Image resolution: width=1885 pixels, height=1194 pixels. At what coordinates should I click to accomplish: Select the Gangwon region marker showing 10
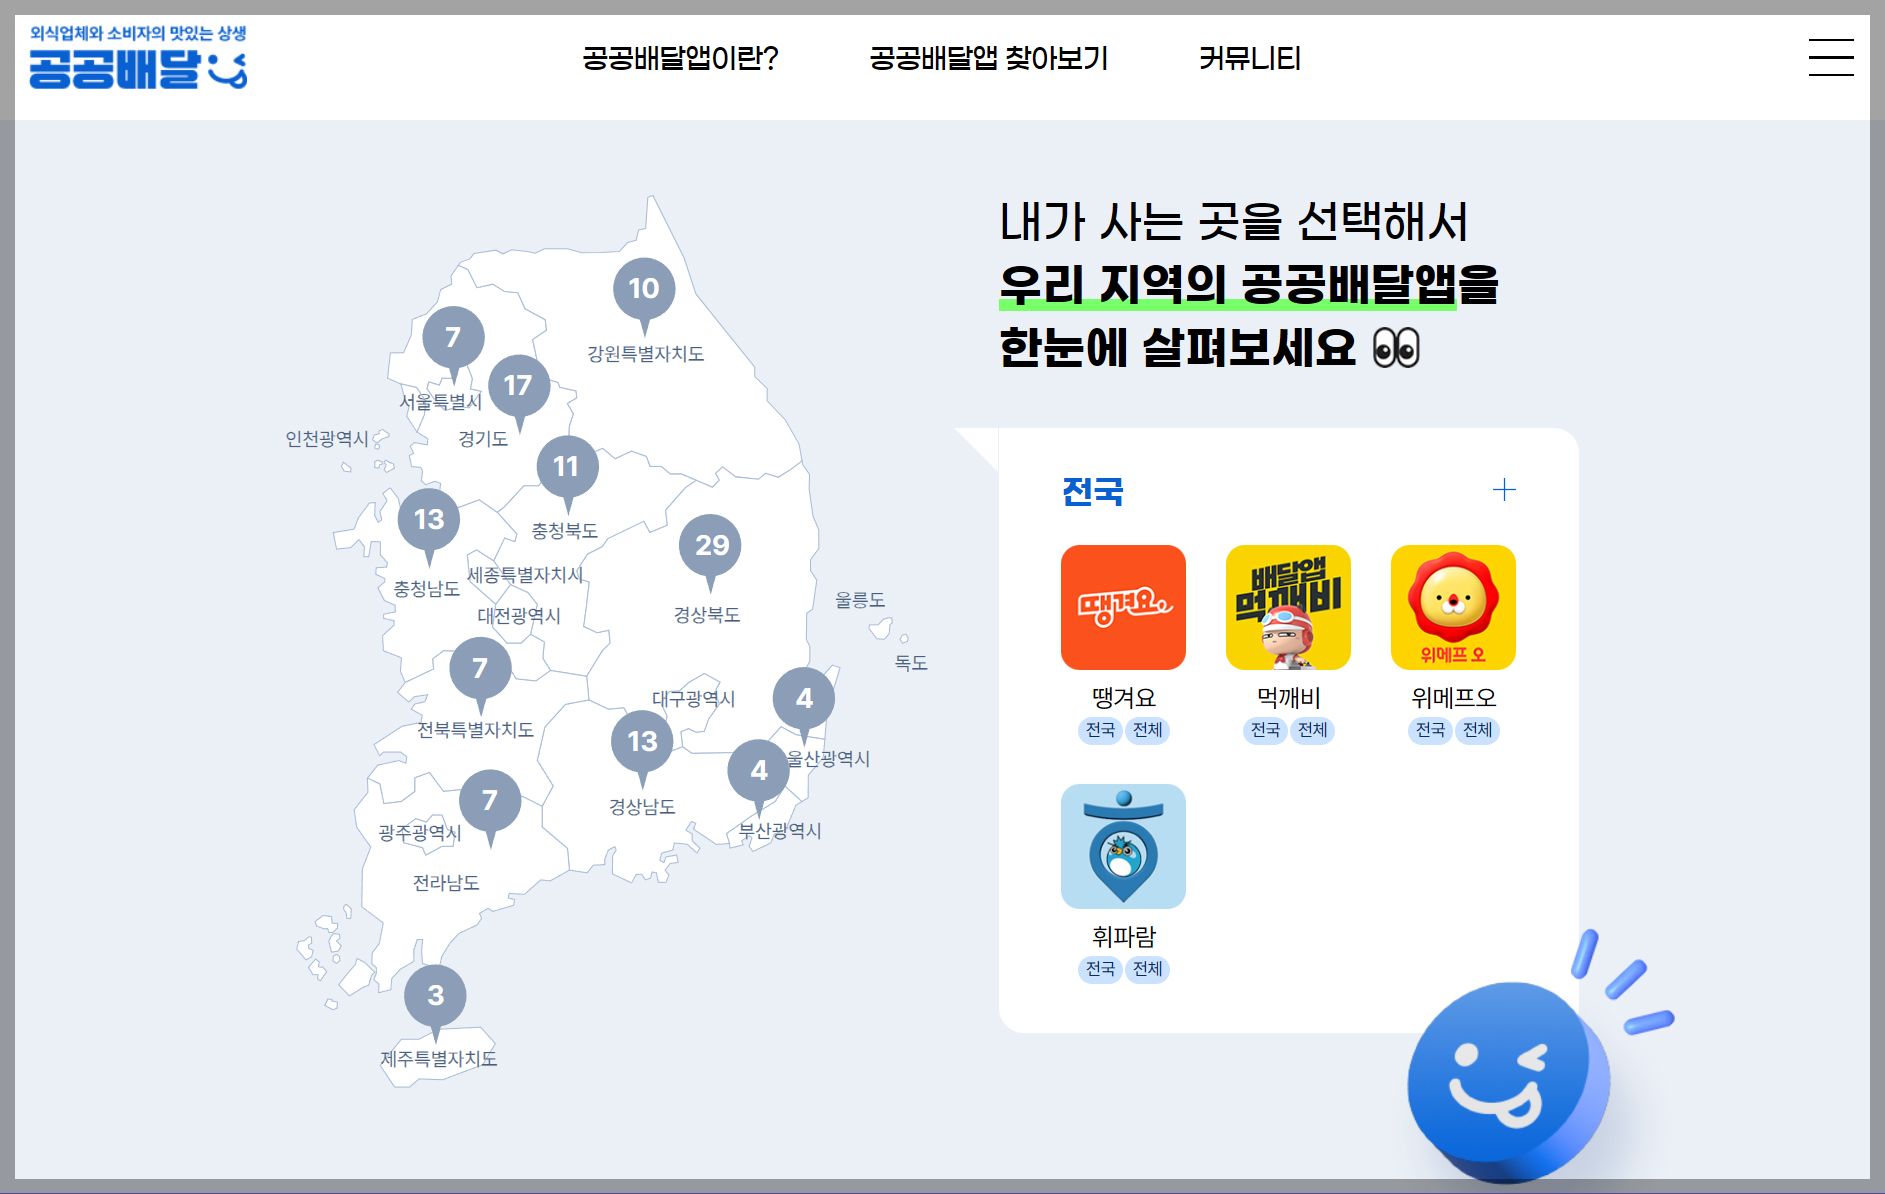pyautogui.click(x=645, y=288)
